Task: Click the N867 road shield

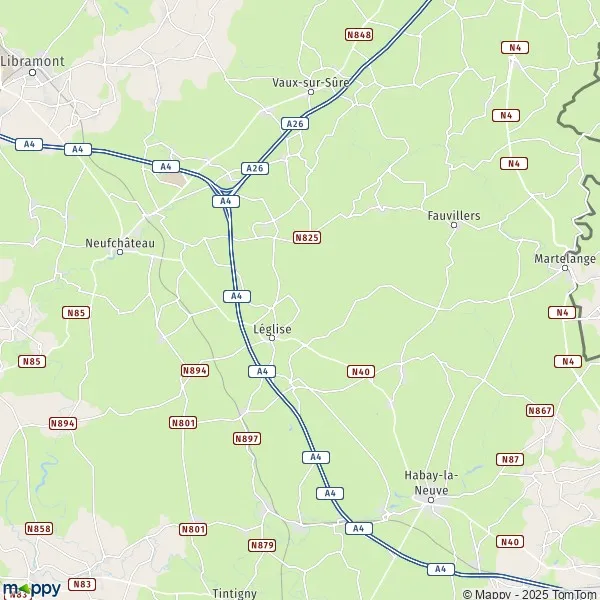Action: pyautogui.click(x=540, y=411)
